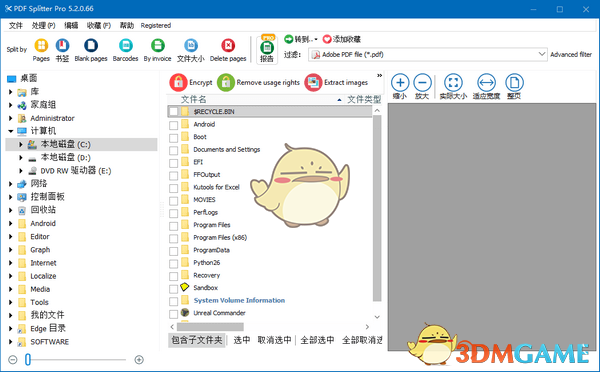
Task: Select By invoice split icon
Action: 157,46
